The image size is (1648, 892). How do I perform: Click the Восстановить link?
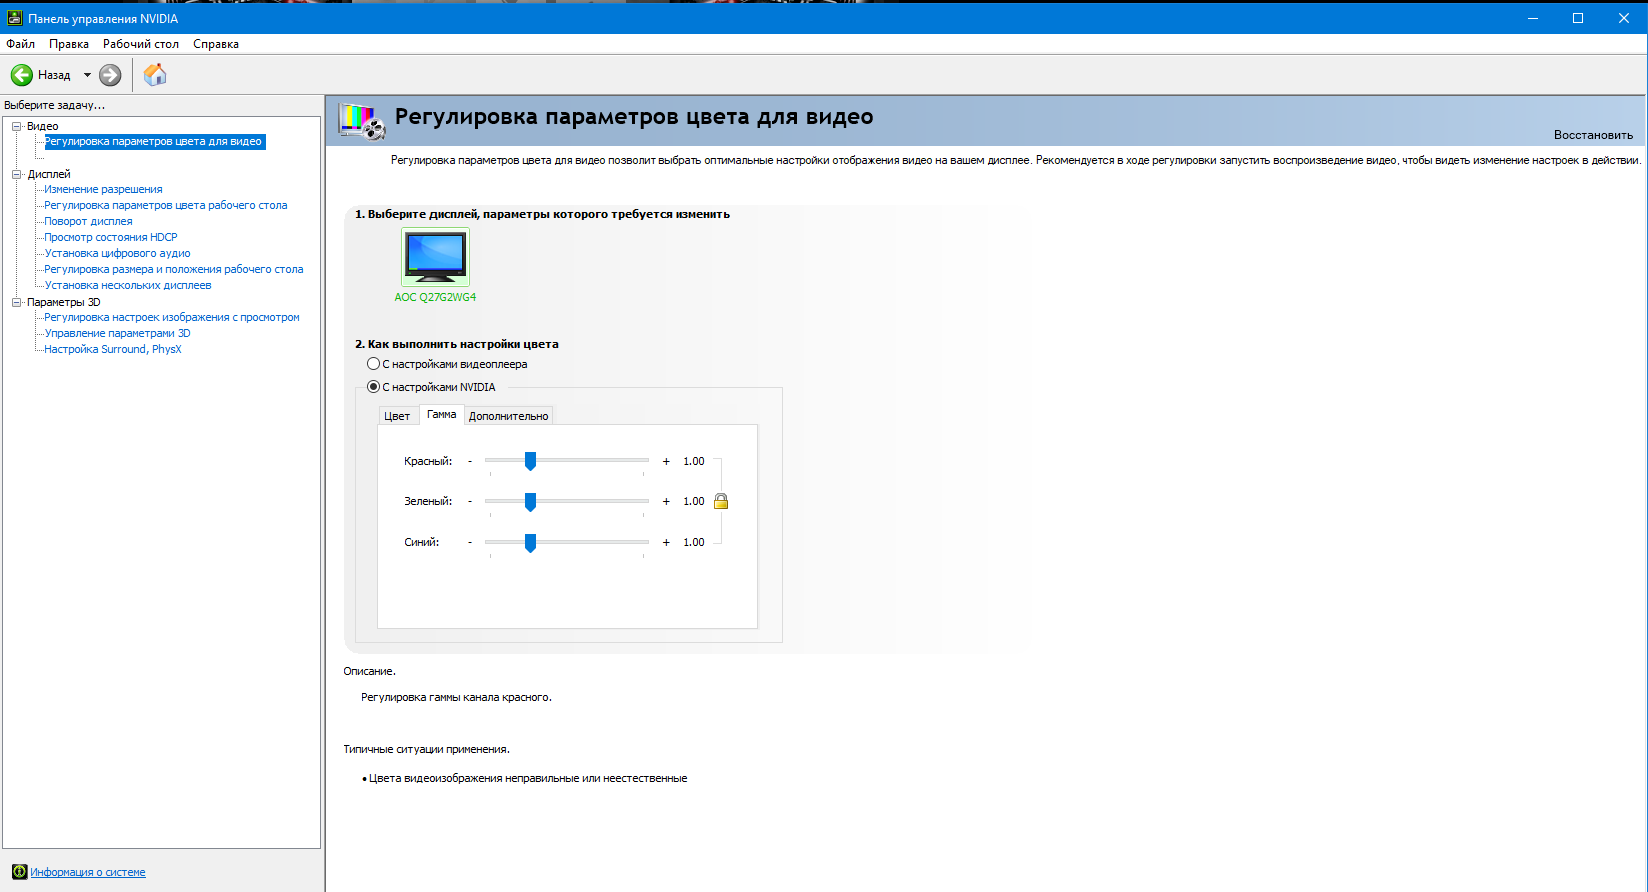click(1593, 135)
